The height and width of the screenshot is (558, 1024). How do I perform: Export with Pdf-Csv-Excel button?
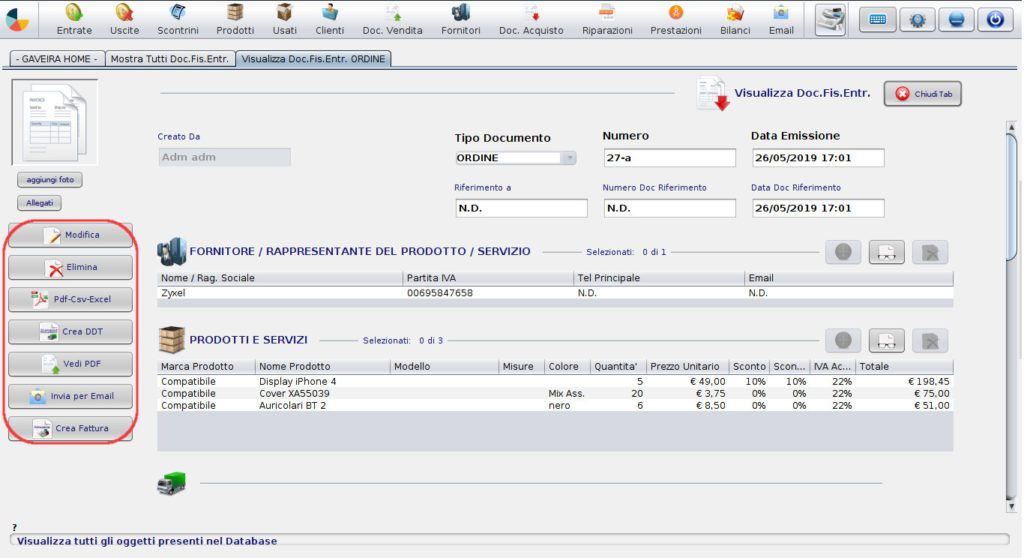[x=71, y=299]
